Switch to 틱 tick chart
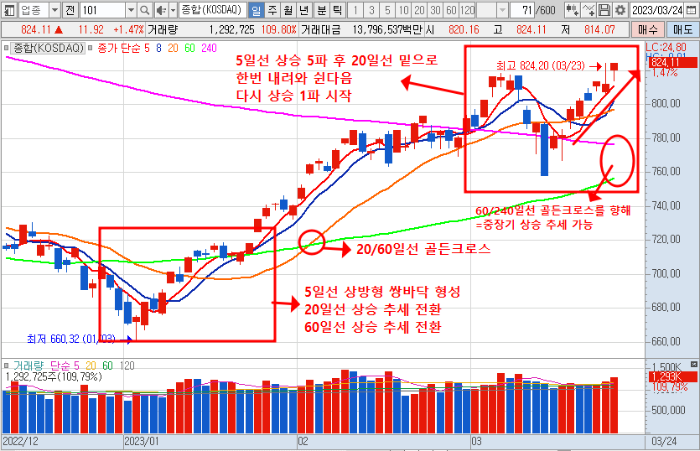The image size is (700, 451). (337, 10)
